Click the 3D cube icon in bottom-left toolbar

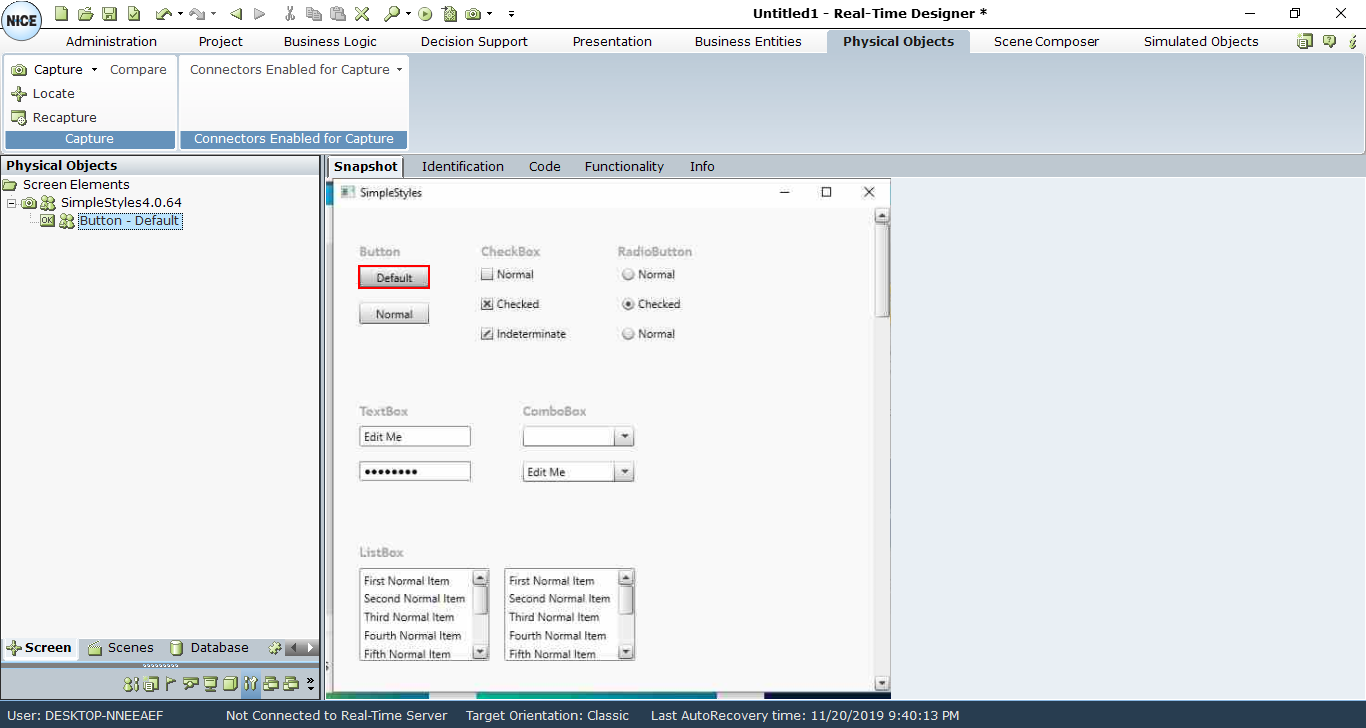pos(230,684)
